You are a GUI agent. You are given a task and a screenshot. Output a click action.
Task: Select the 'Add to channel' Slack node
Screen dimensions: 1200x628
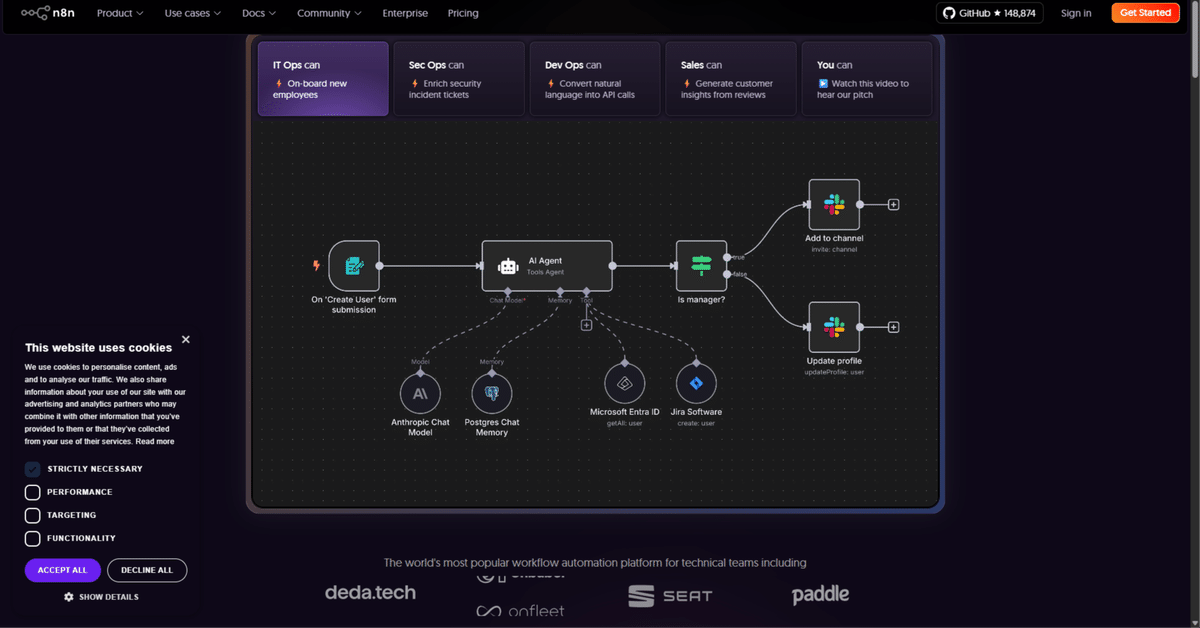point(834,204)
